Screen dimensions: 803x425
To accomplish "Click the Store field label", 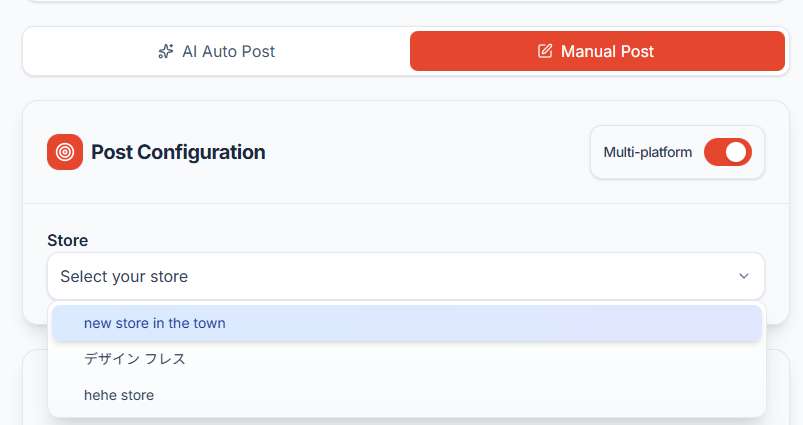I will tap(68, 240).
